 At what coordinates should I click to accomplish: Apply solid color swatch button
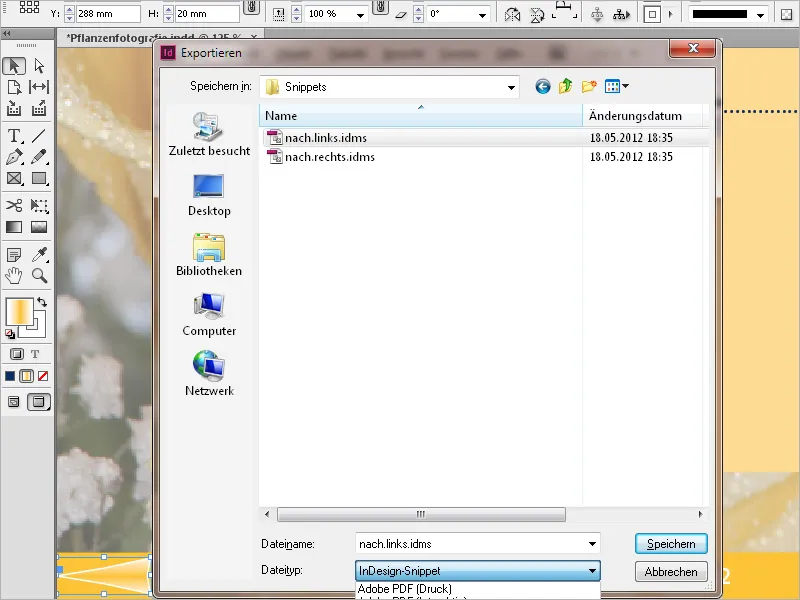(10, 377)
